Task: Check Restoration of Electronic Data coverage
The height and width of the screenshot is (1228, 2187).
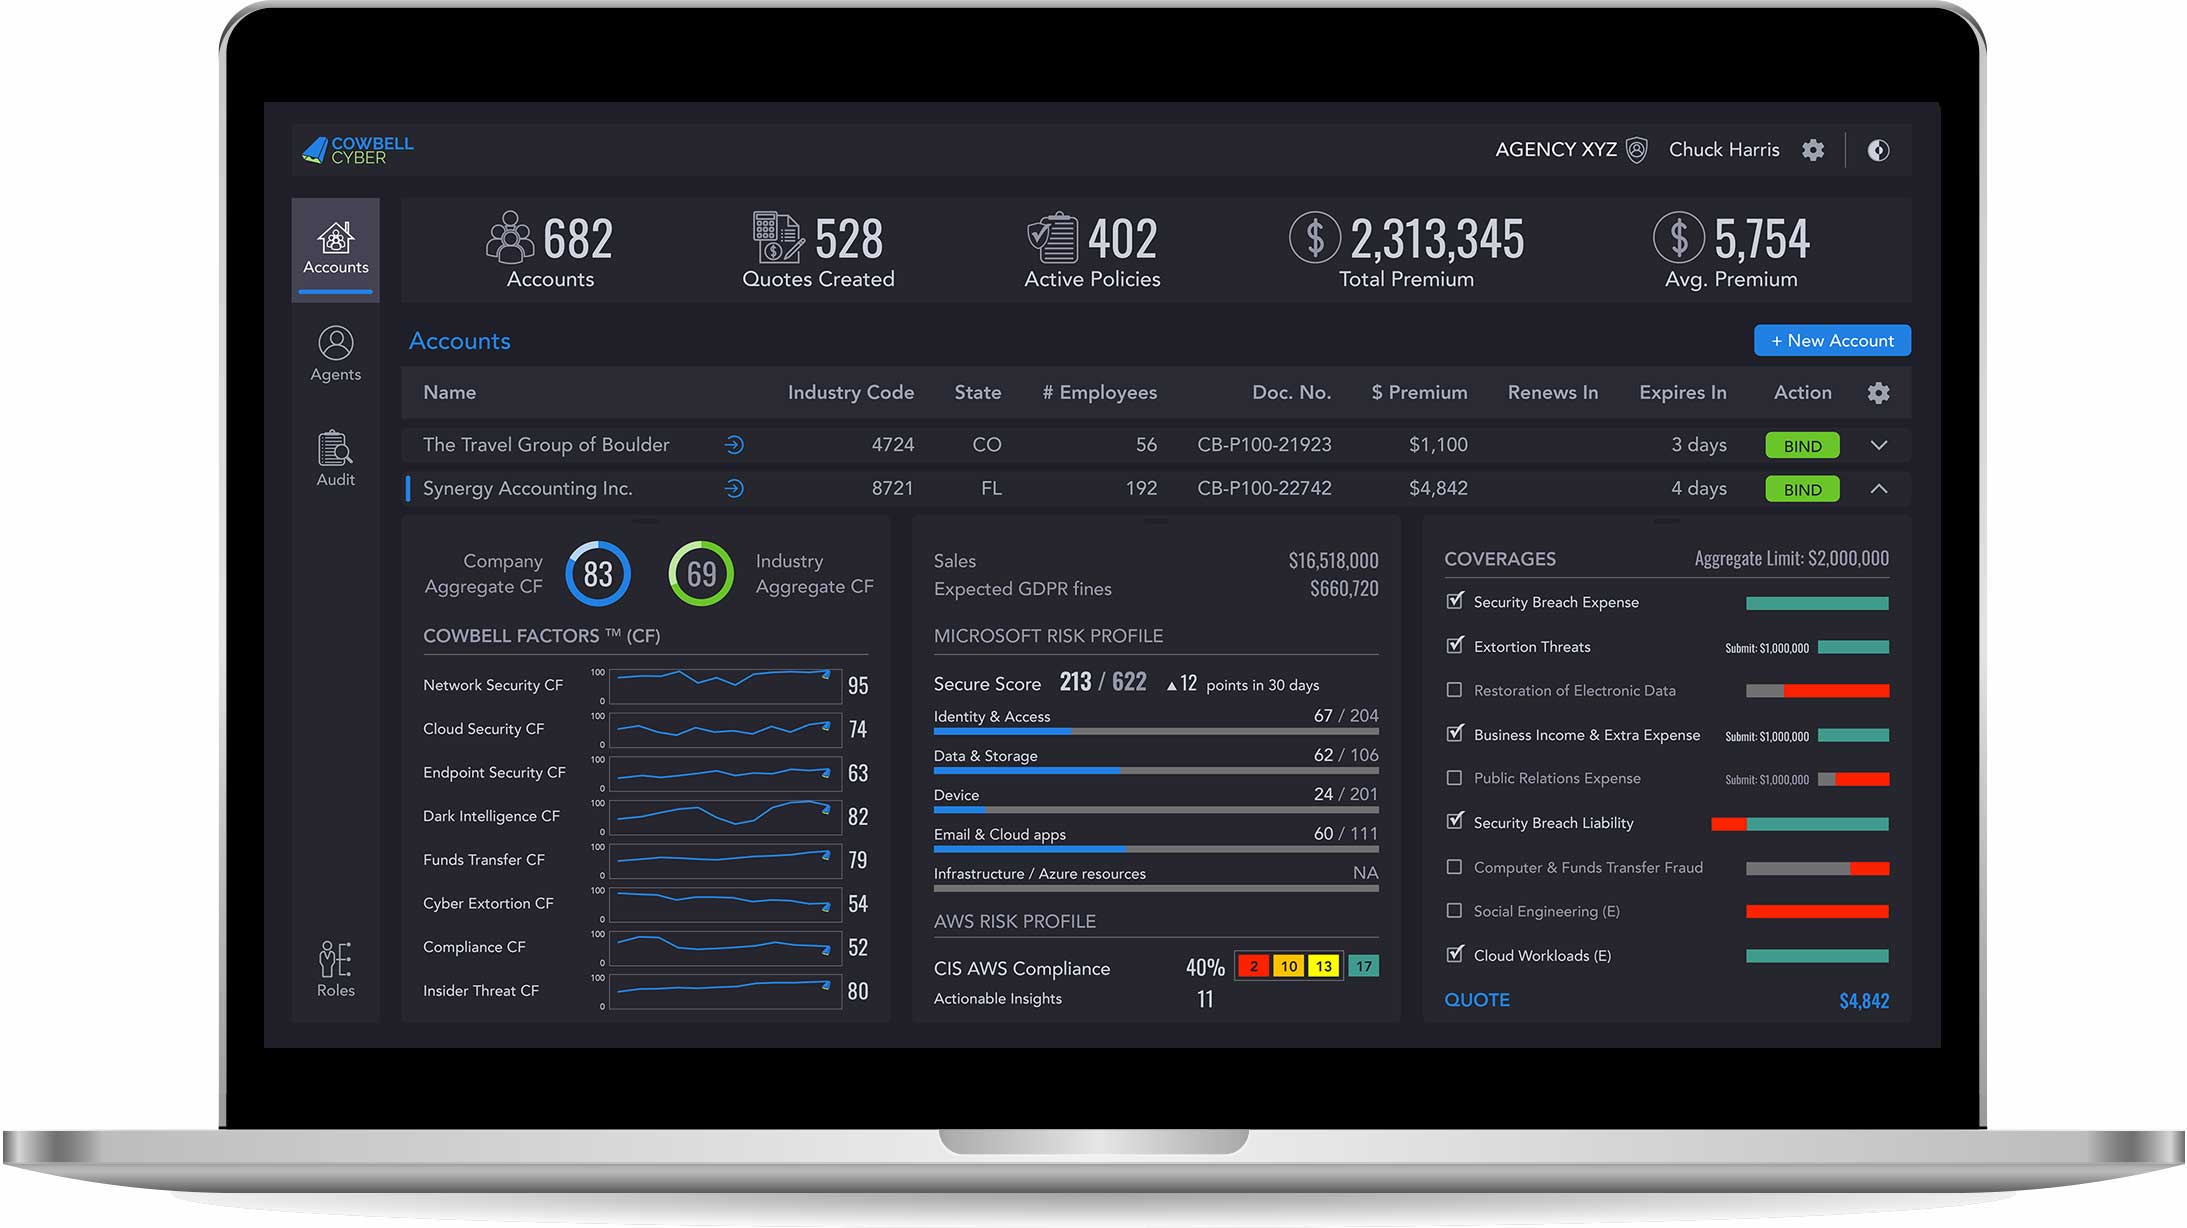Action: (1454, 690)
